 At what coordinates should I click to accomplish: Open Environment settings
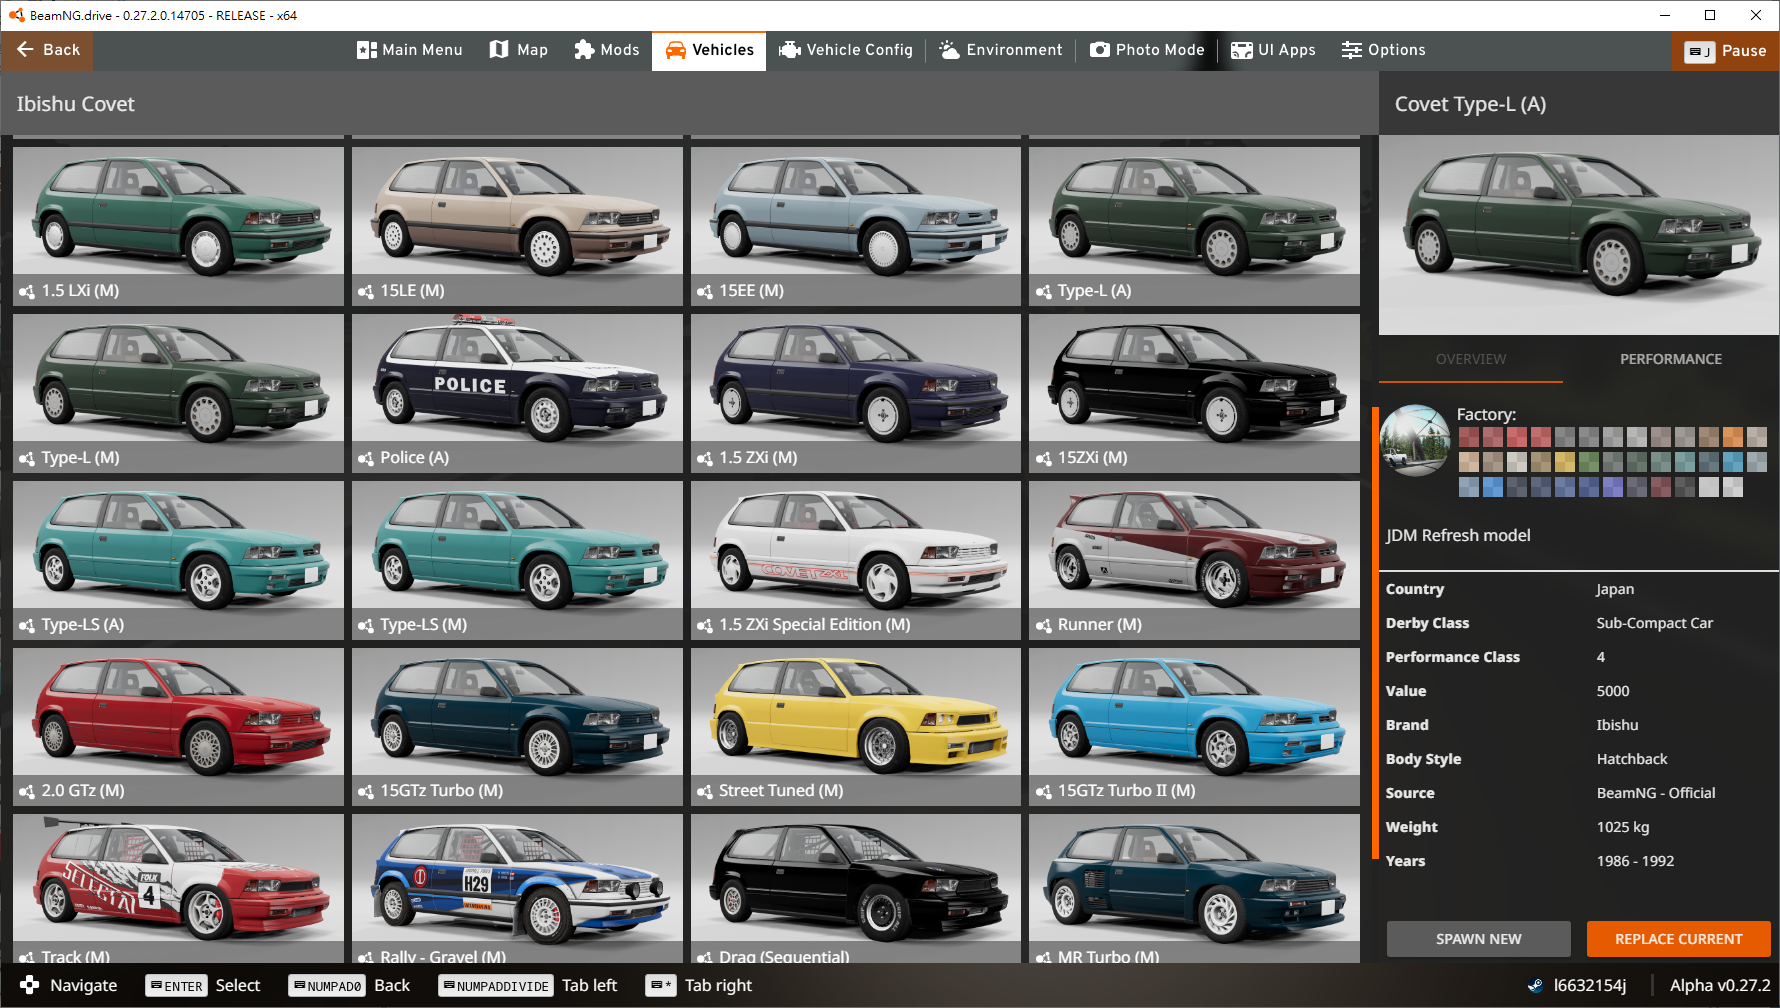(1000, 50)
